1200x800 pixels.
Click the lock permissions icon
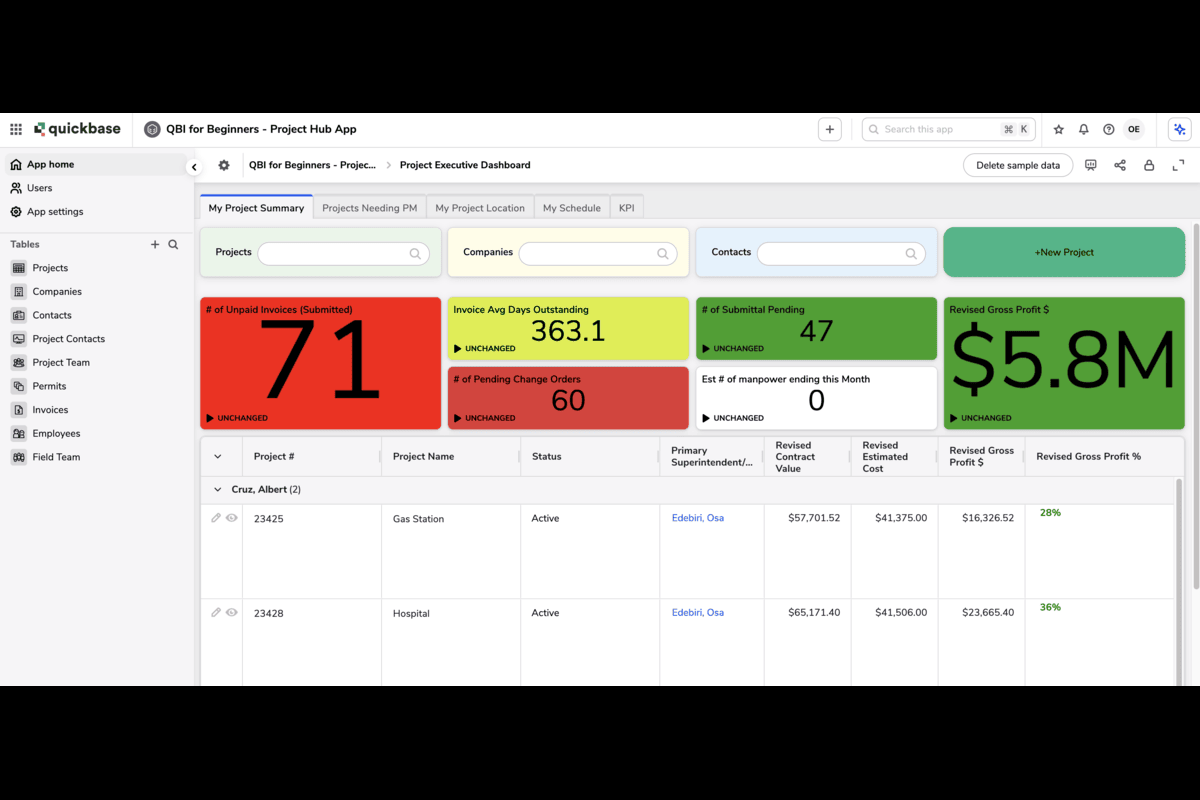(1149, 165)
